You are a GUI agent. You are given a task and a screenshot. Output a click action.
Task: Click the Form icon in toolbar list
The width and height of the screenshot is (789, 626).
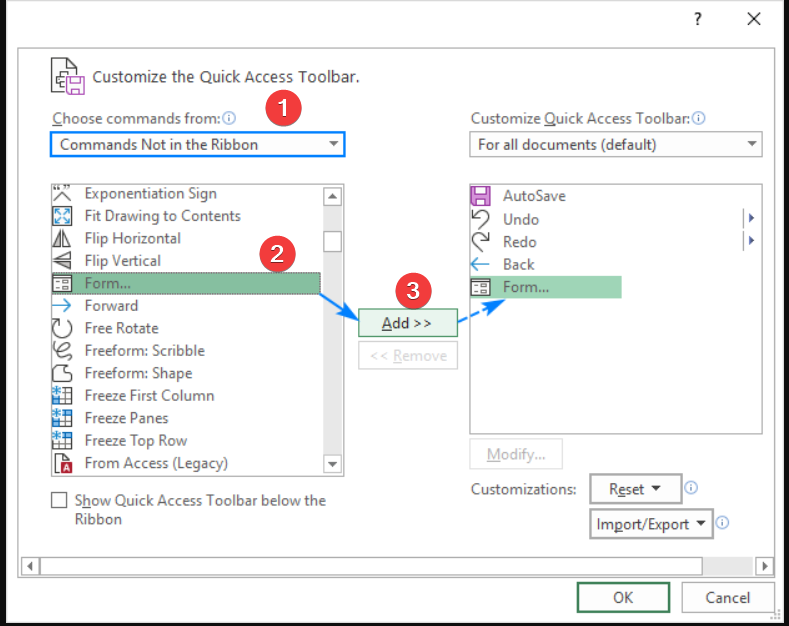(480, 287)
